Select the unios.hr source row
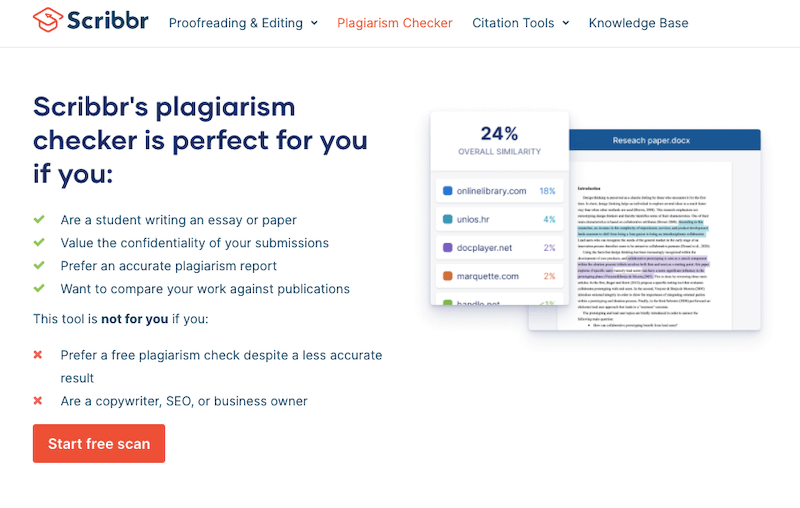 tap(499, 219)
